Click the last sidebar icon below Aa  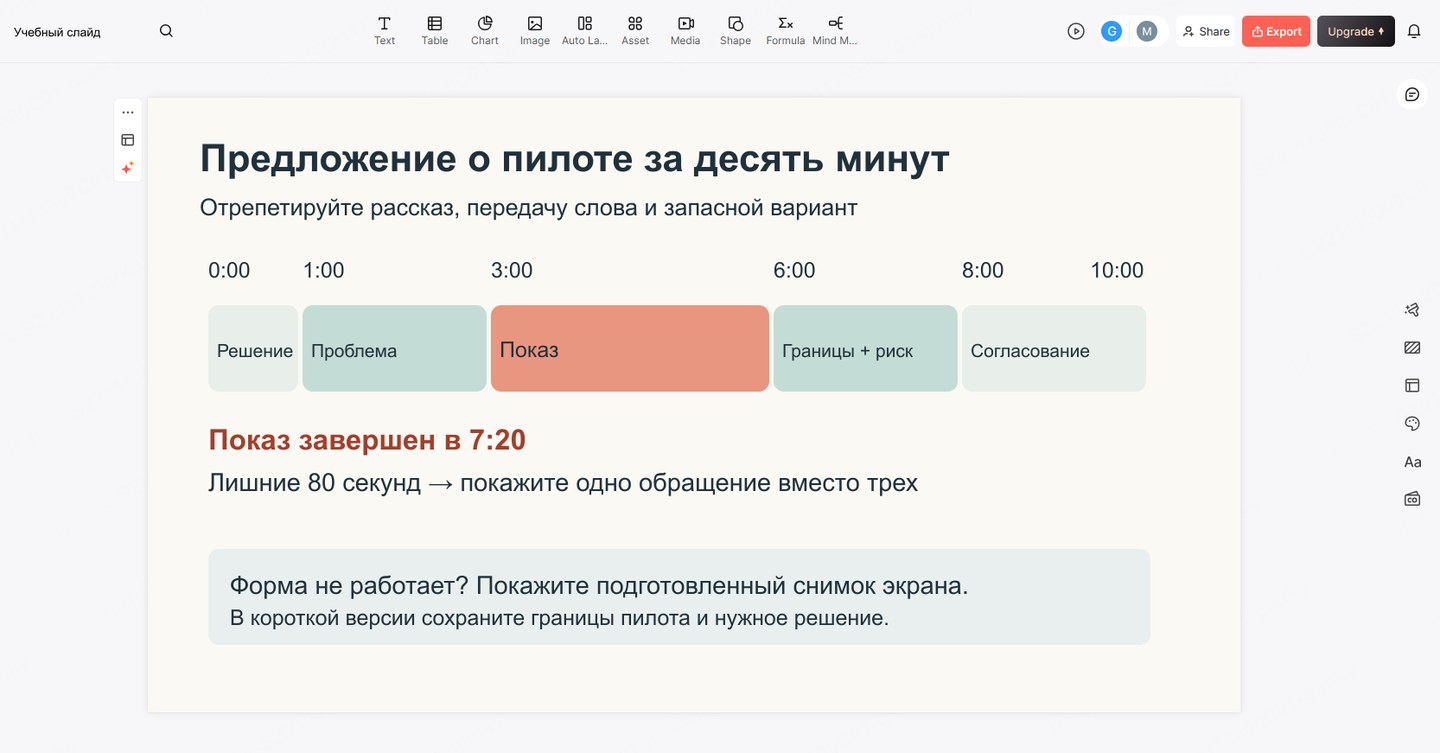[1412, 498]
